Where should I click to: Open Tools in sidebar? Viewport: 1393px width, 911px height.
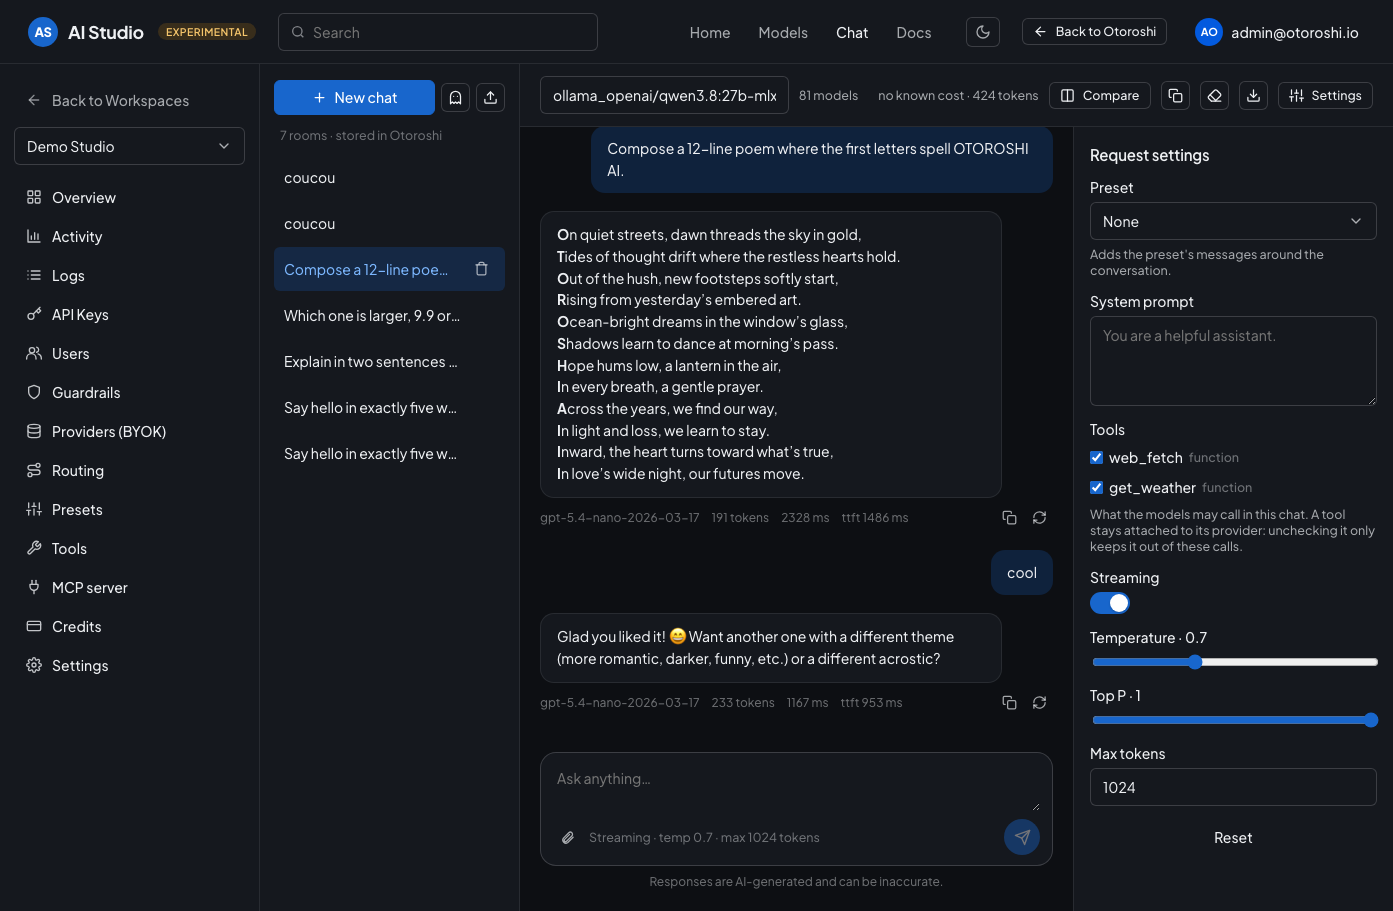coord(129,549)
